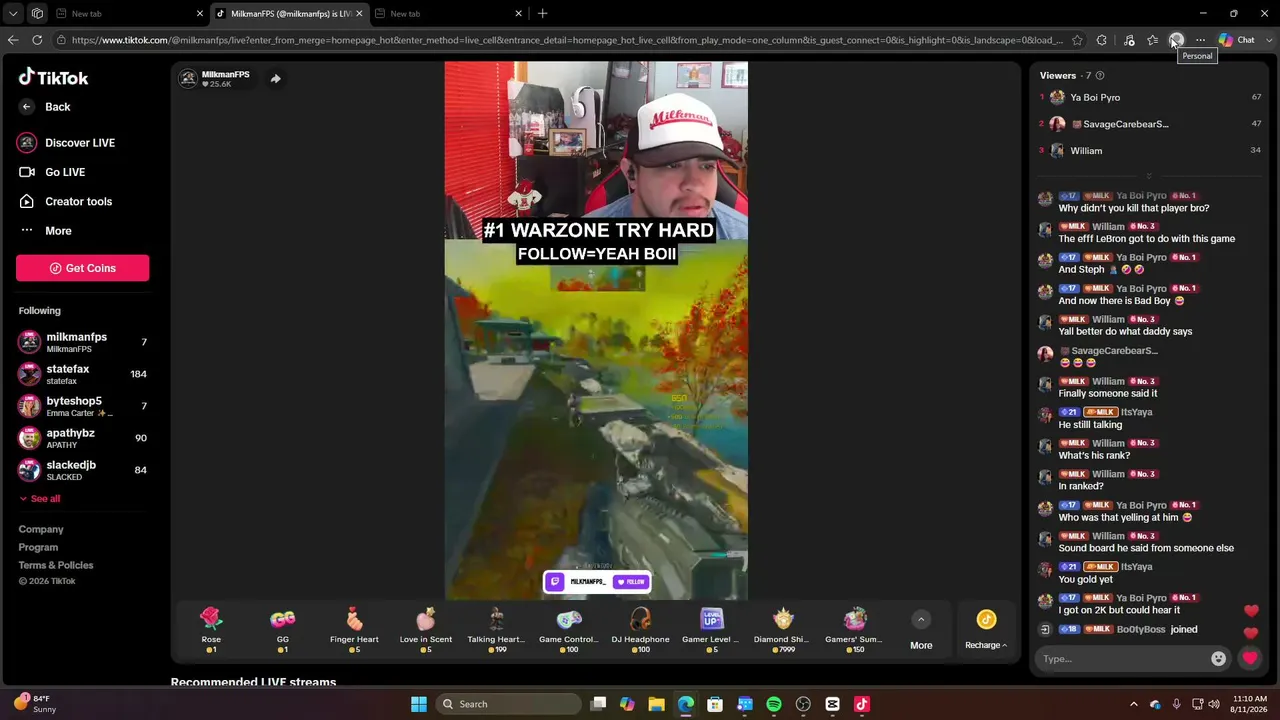Open the favorites list icon
1280x720 pixels.
click(x=1152, y=40)
